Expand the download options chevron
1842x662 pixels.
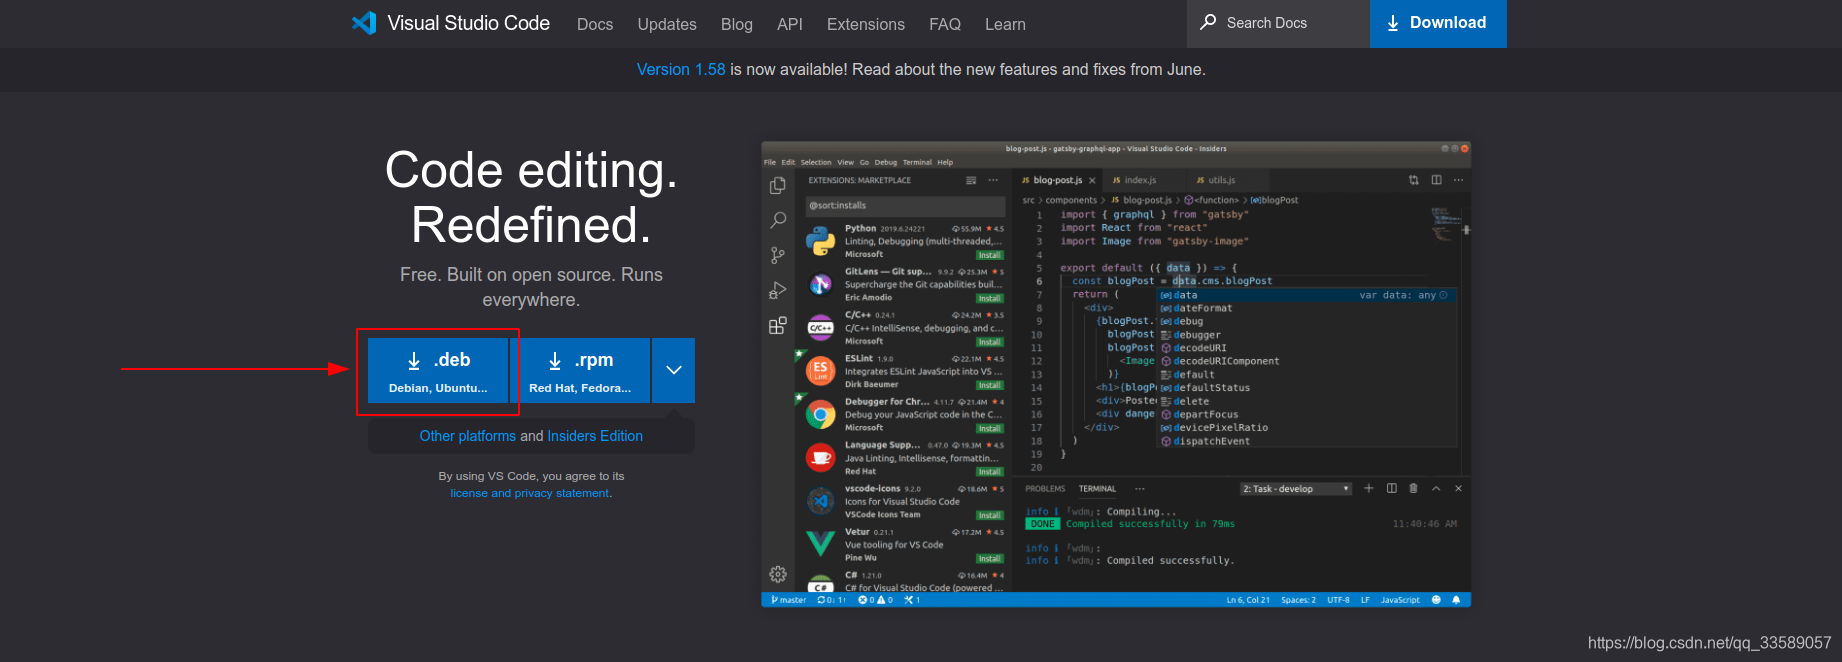[674, 371]
